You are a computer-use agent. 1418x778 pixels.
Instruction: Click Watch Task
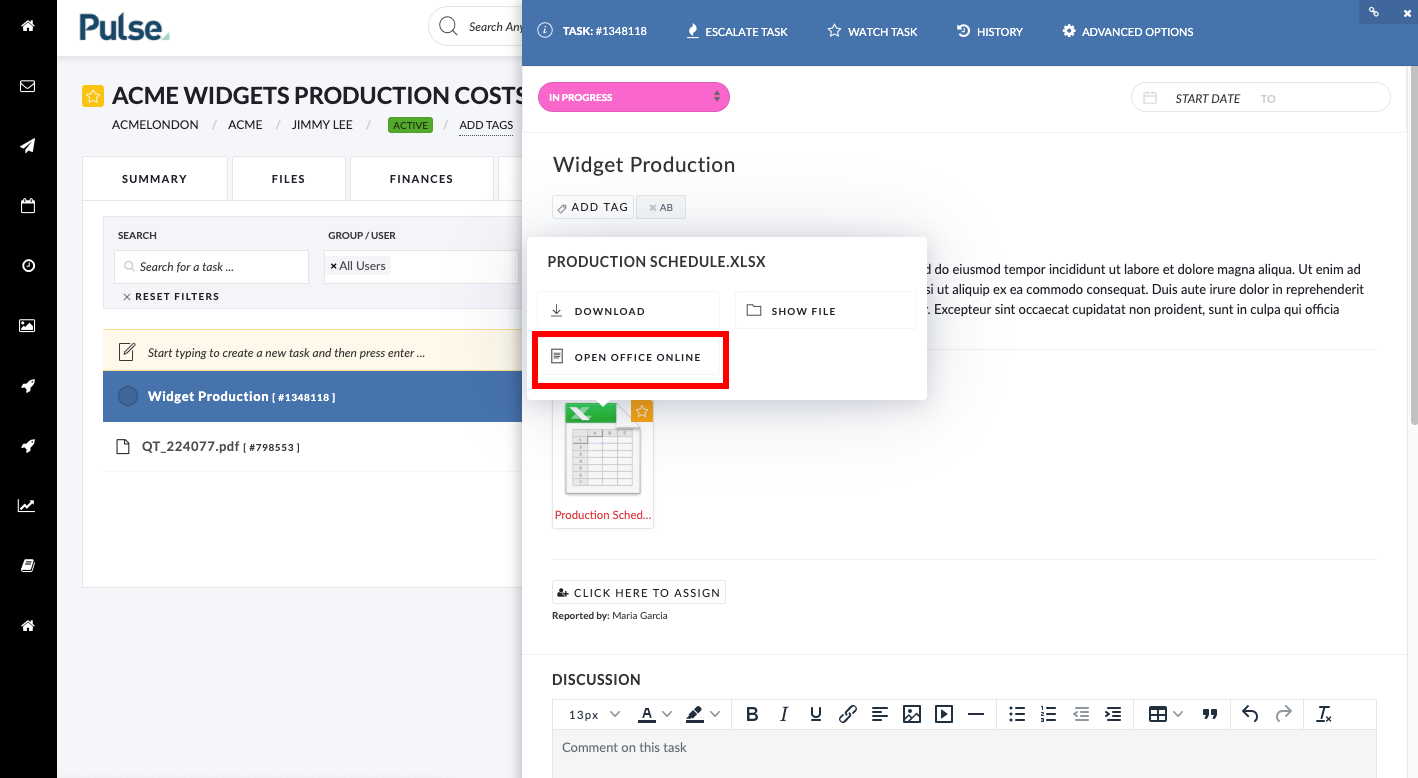coord(872,32)
